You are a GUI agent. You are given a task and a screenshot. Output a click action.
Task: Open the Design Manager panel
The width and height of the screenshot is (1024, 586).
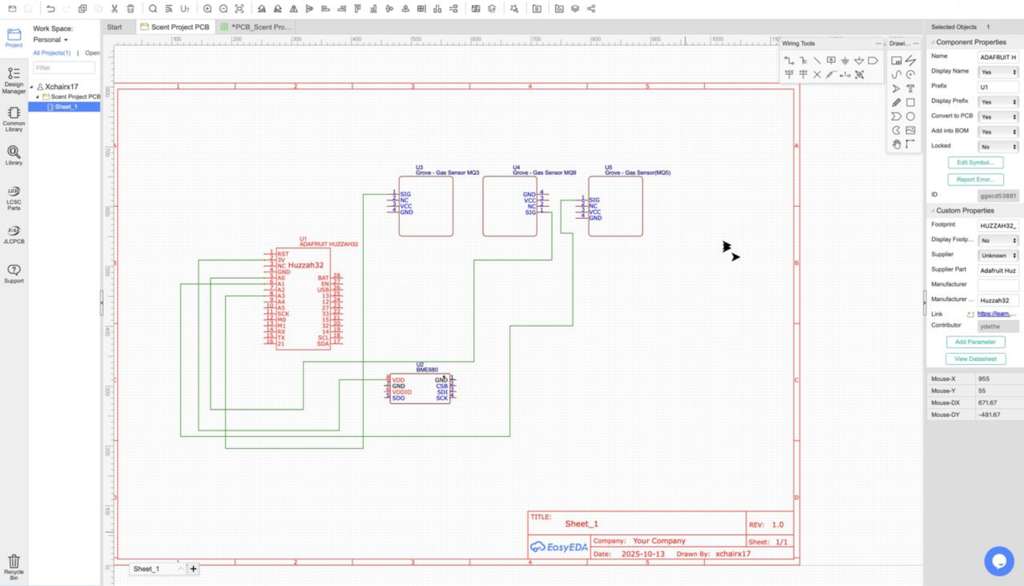(14, 79)
